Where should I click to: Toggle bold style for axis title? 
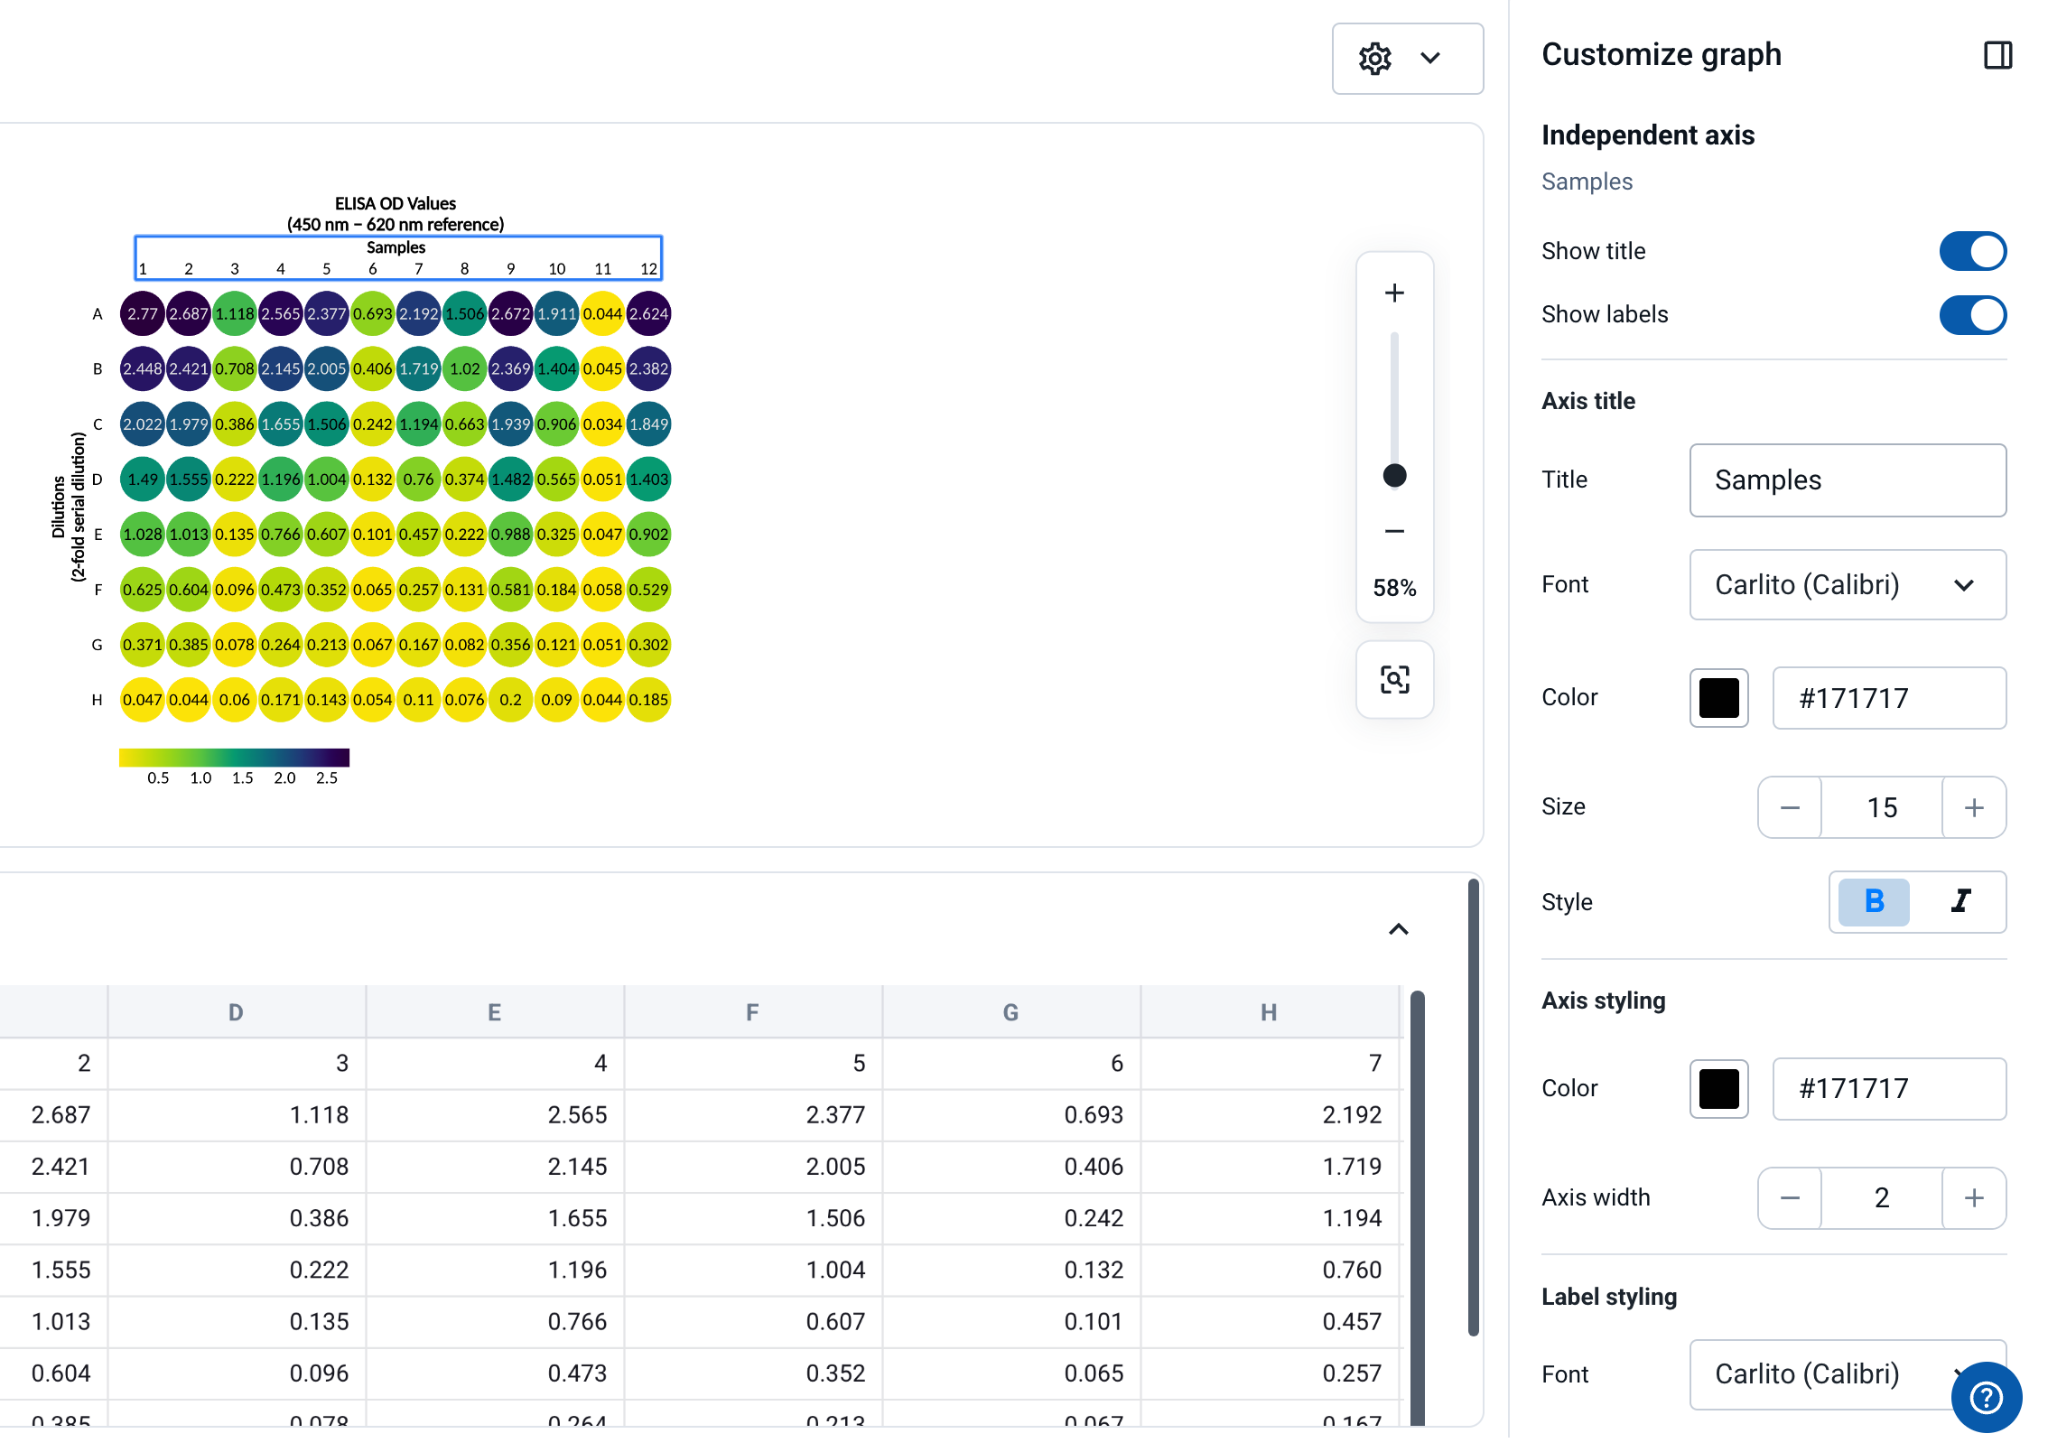click(x=1874, y=902)
